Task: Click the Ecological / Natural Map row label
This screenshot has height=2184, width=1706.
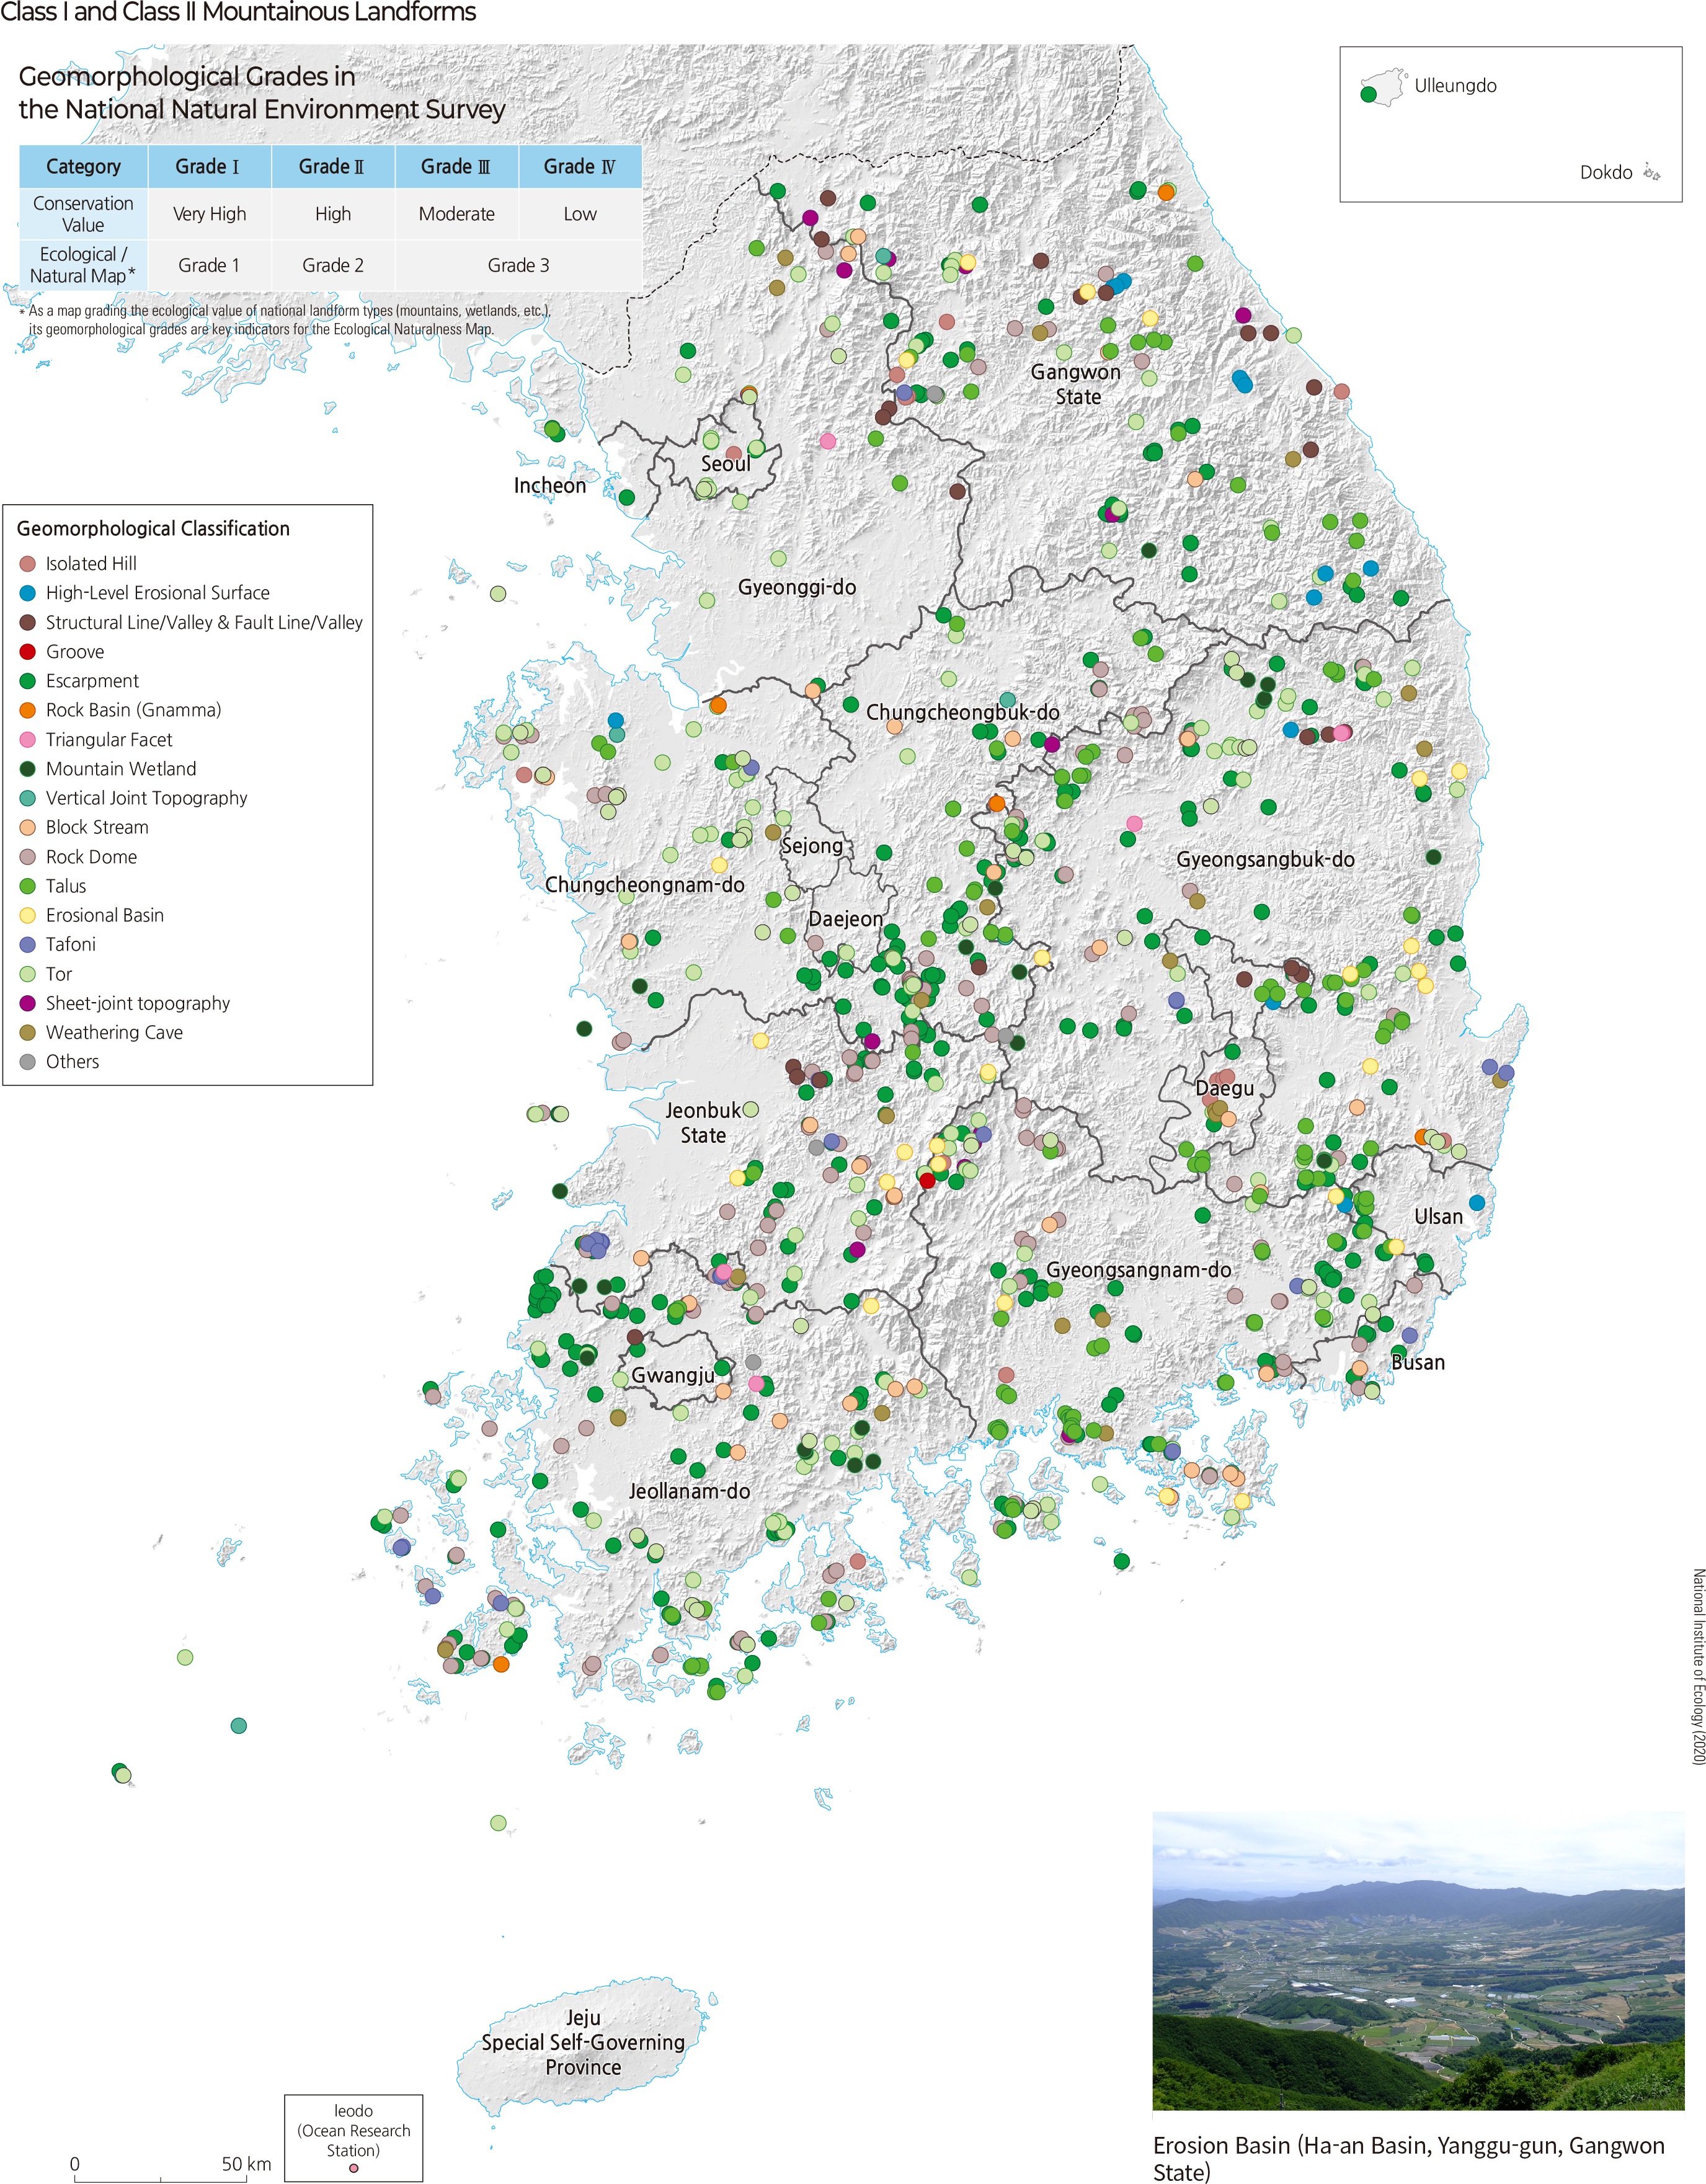Action: pos(83,265)
